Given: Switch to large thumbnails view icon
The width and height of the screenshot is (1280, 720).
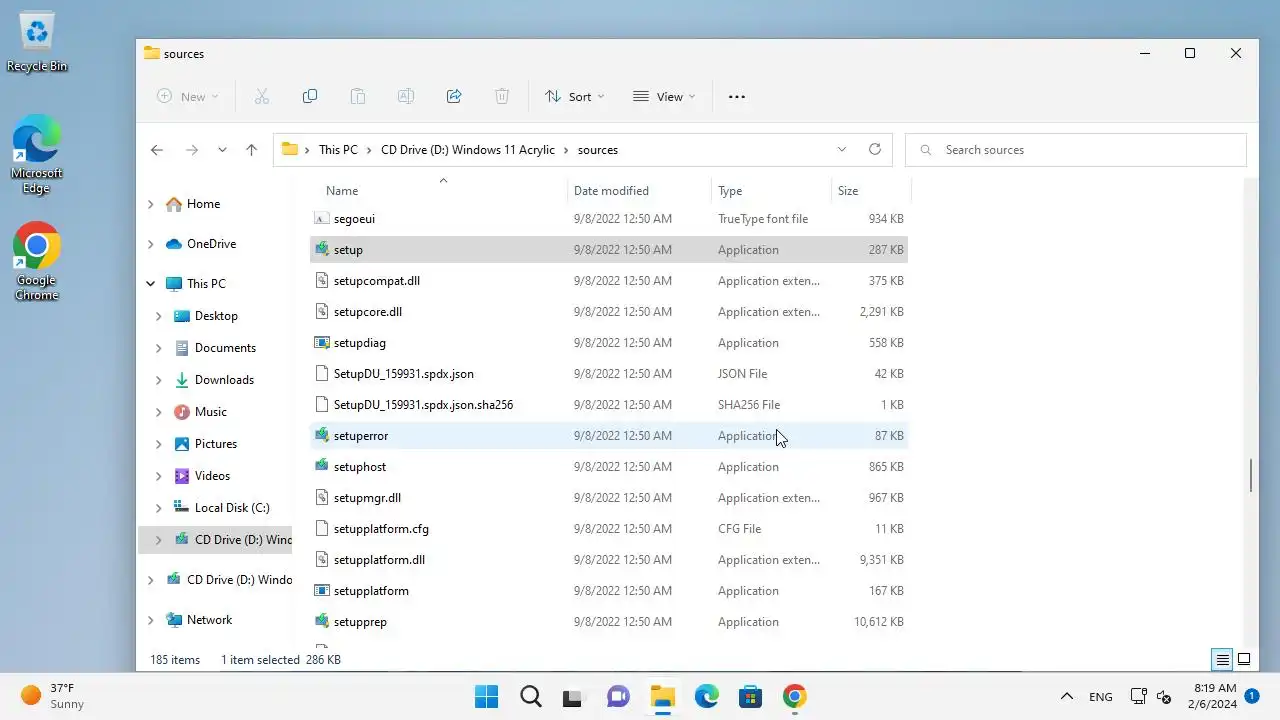Looking at the screenshot, I should tap(1244, 660).
